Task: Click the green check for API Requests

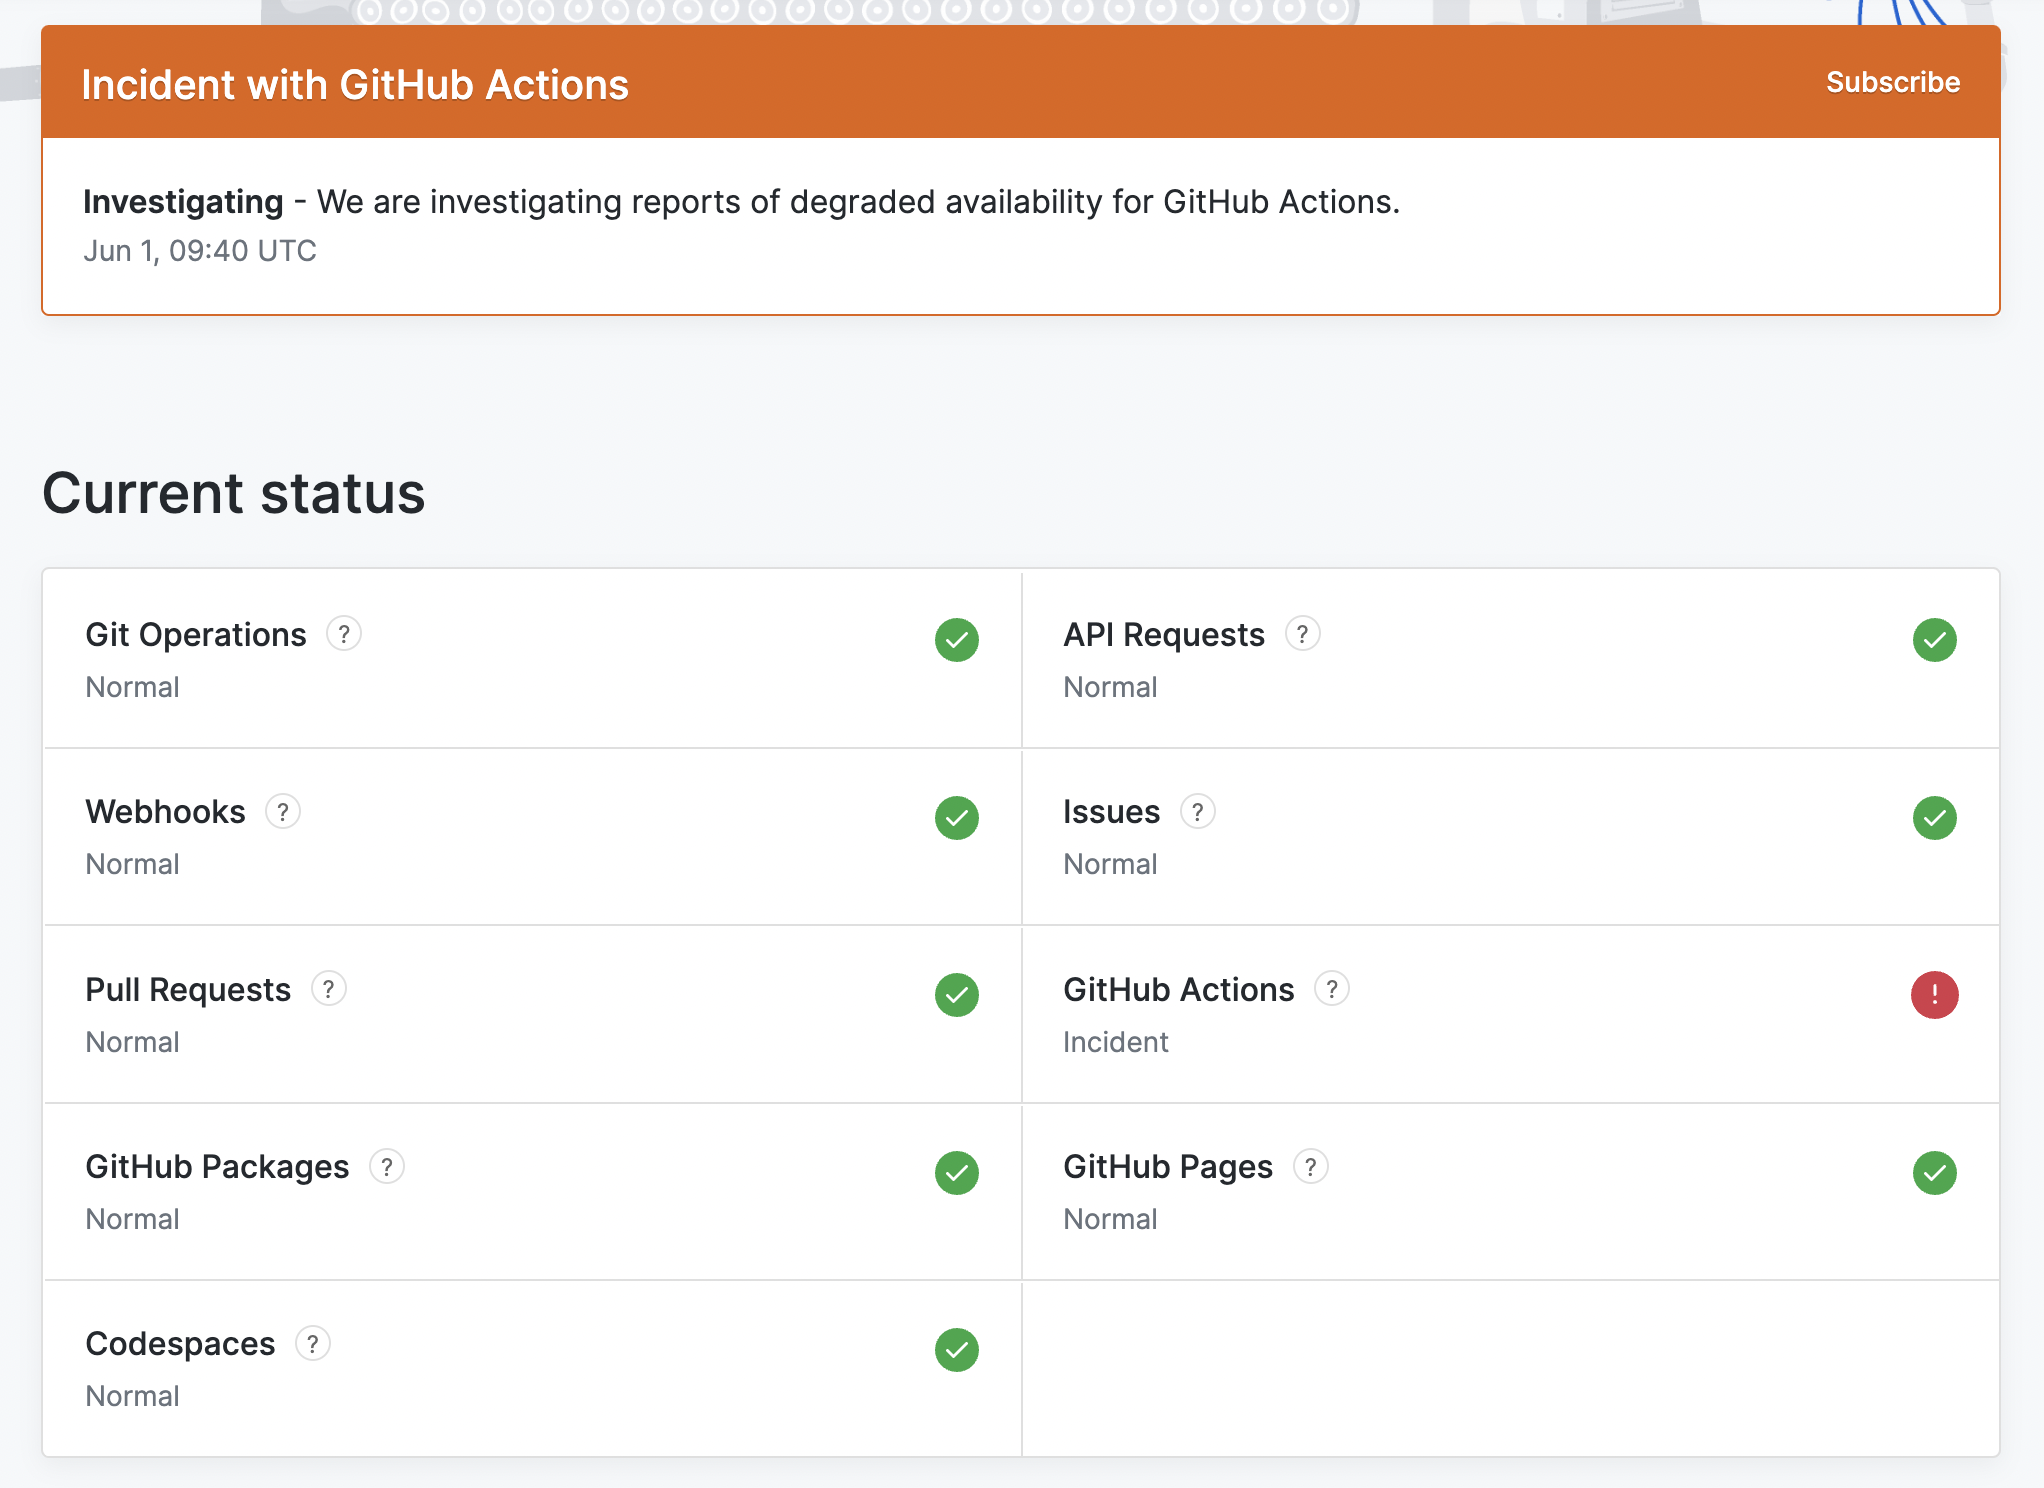Action: (x=1935, y=640)
